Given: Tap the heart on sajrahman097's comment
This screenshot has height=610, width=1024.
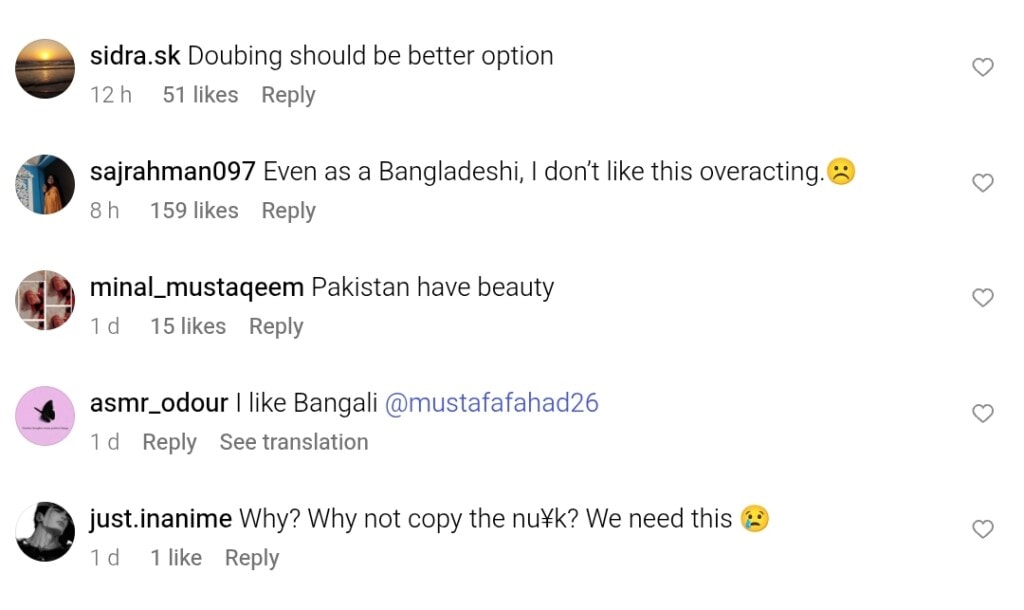Looking at the screenshot, I should [983, 183].
